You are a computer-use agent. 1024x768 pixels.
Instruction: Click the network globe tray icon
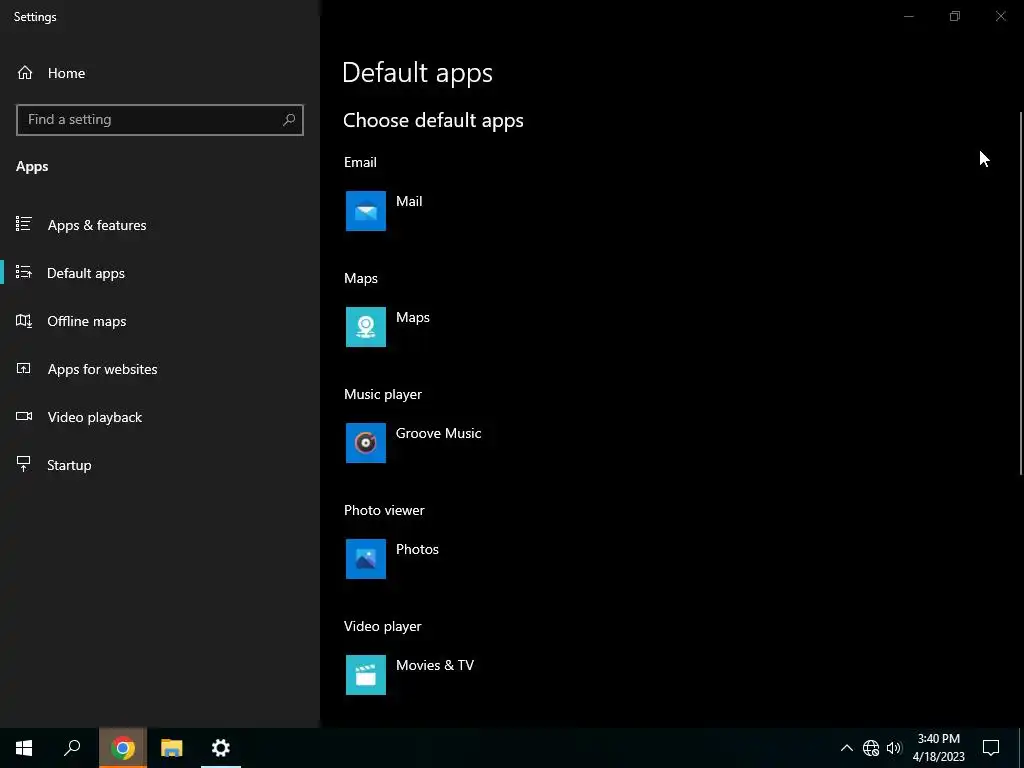871,748
